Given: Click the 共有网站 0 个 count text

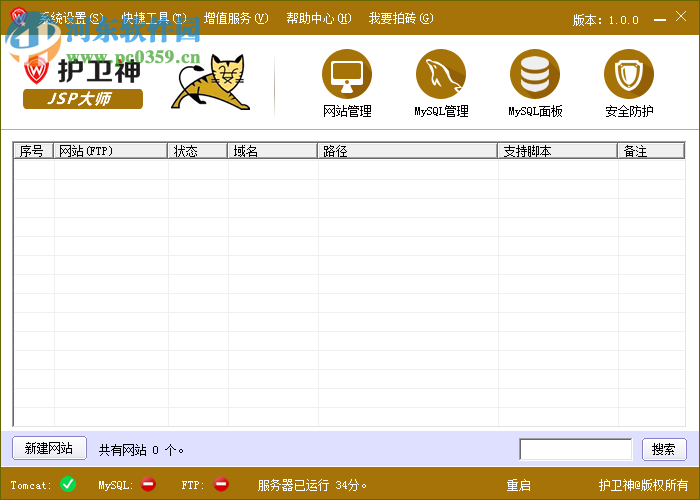Looking at the screenshot, I should (141, 450).
